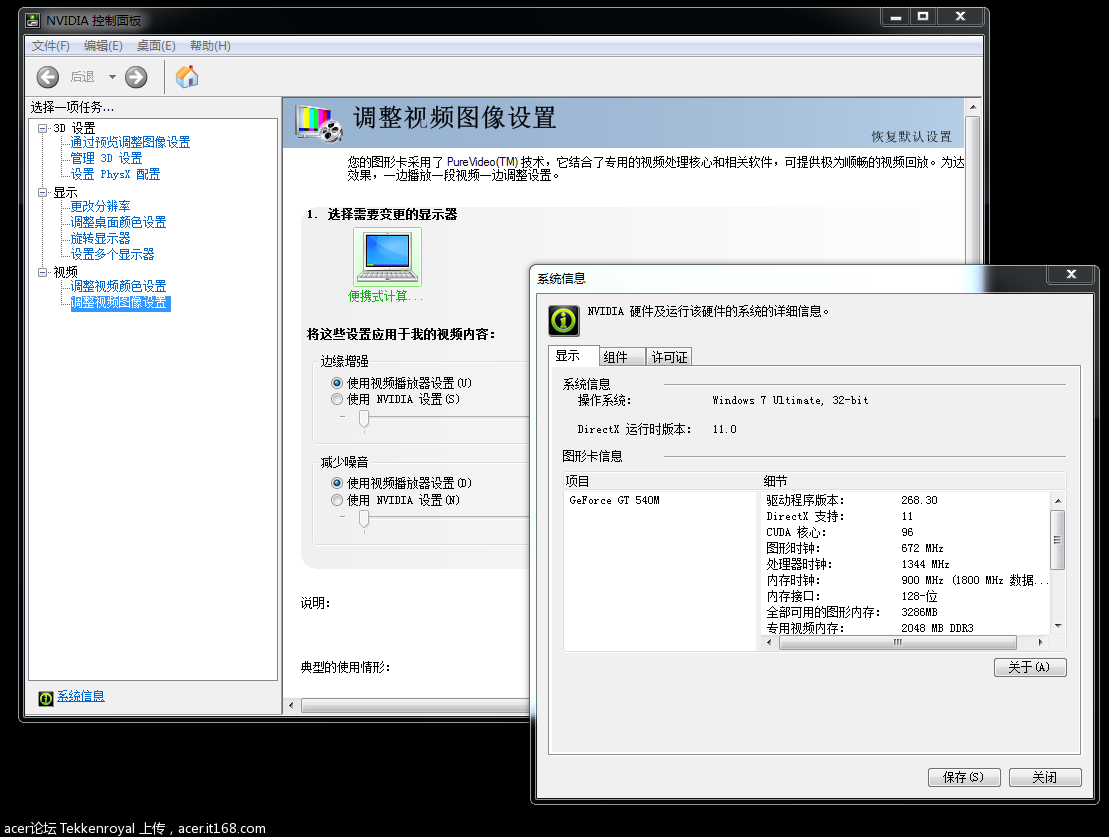This screenshot has height=837, width=1109.
Task: Click the system info green icon in sidebar
Action: (x=46, y=698)
